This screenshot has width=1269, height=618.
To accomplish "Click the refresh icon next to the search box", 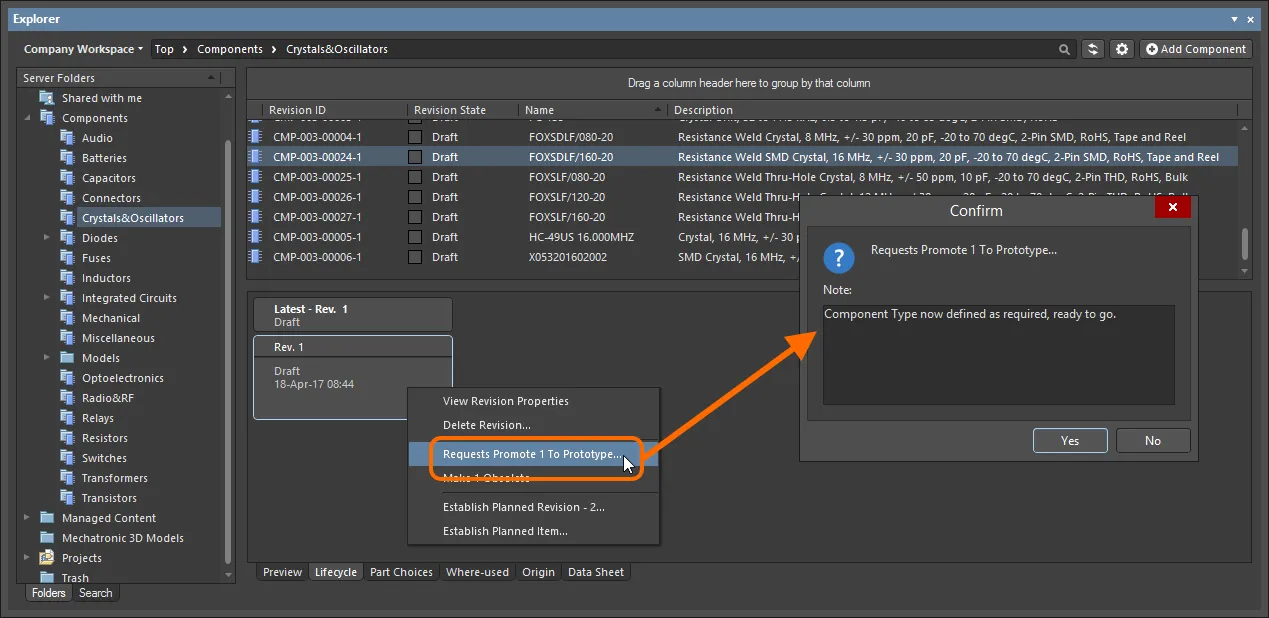I will (x=1093, y=49).
